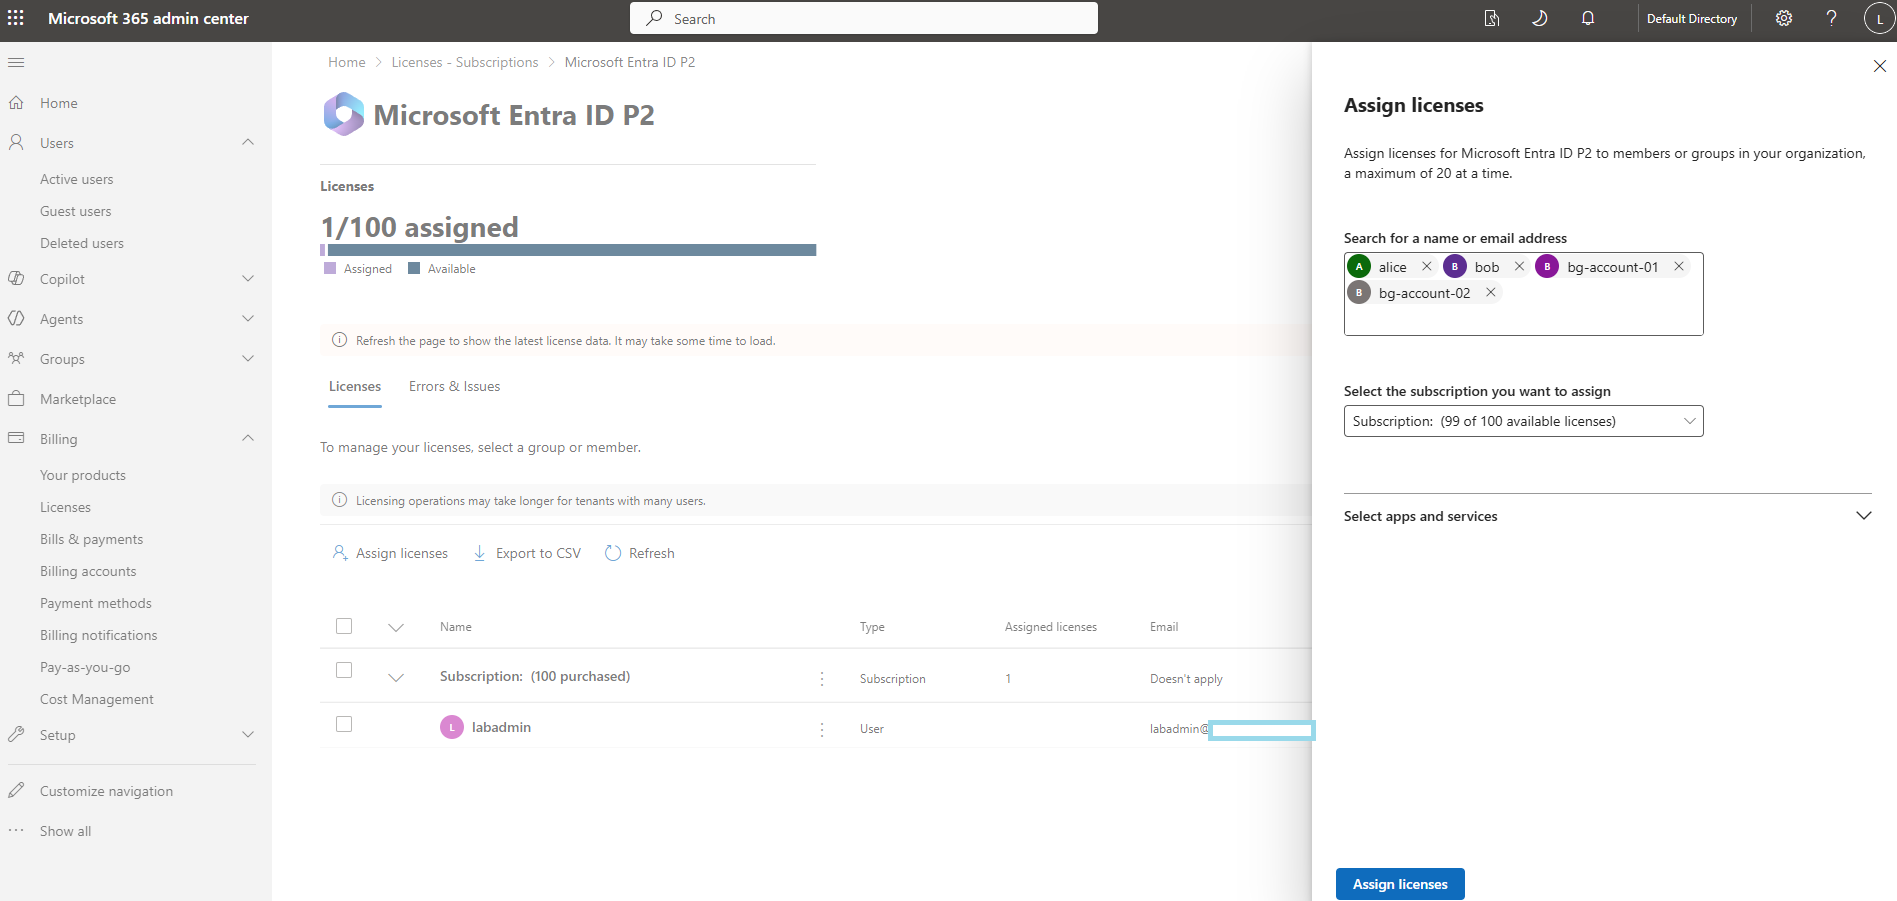Image resolution: width=1897 pixels, height=901 pixels.
Task: Check the Subscription row checkbox
Action: [344, 670]
